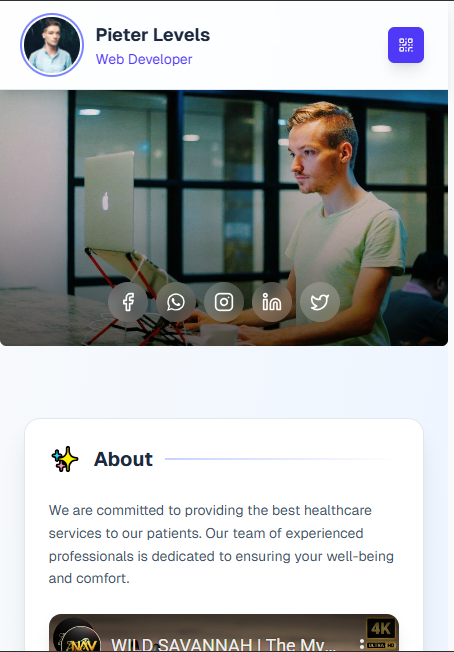Open the WhatsApp chat icon
The image size is (454, 652).
click(176, 302)
